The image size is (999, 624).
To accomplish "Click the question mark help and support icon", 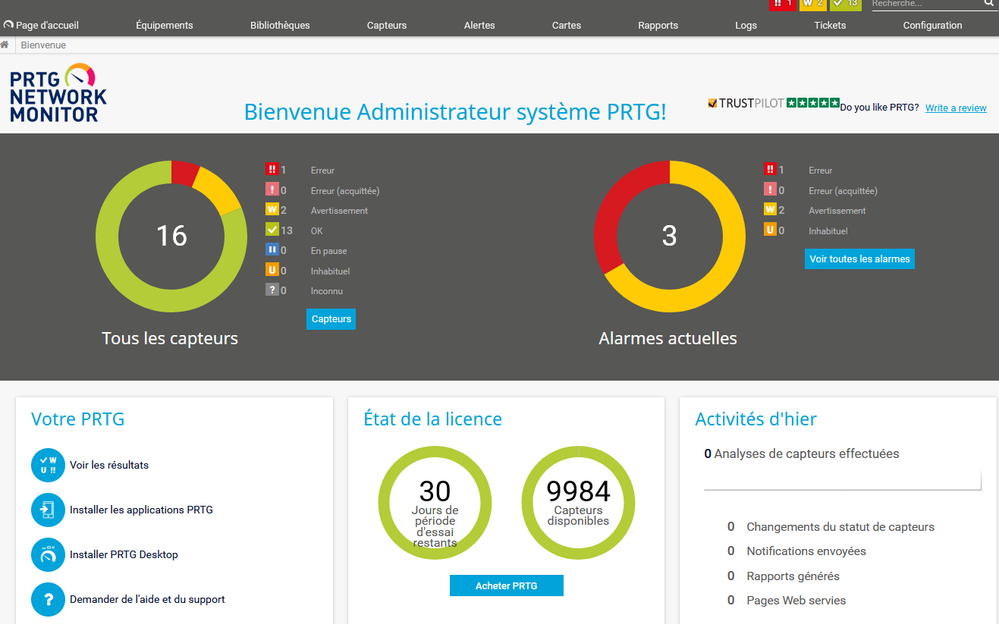I will [x=48, y=599].
